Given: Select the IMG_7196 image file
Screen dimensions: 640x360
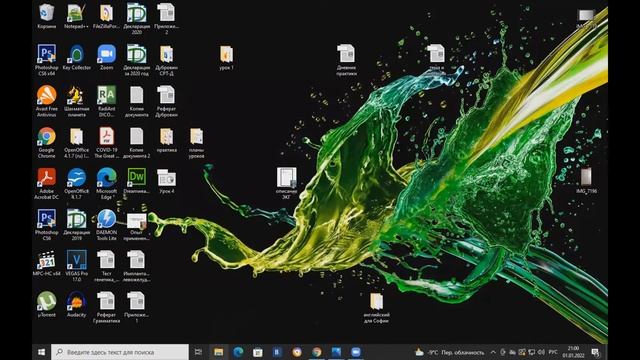Looking at the screenshot, I should [586, 180].
